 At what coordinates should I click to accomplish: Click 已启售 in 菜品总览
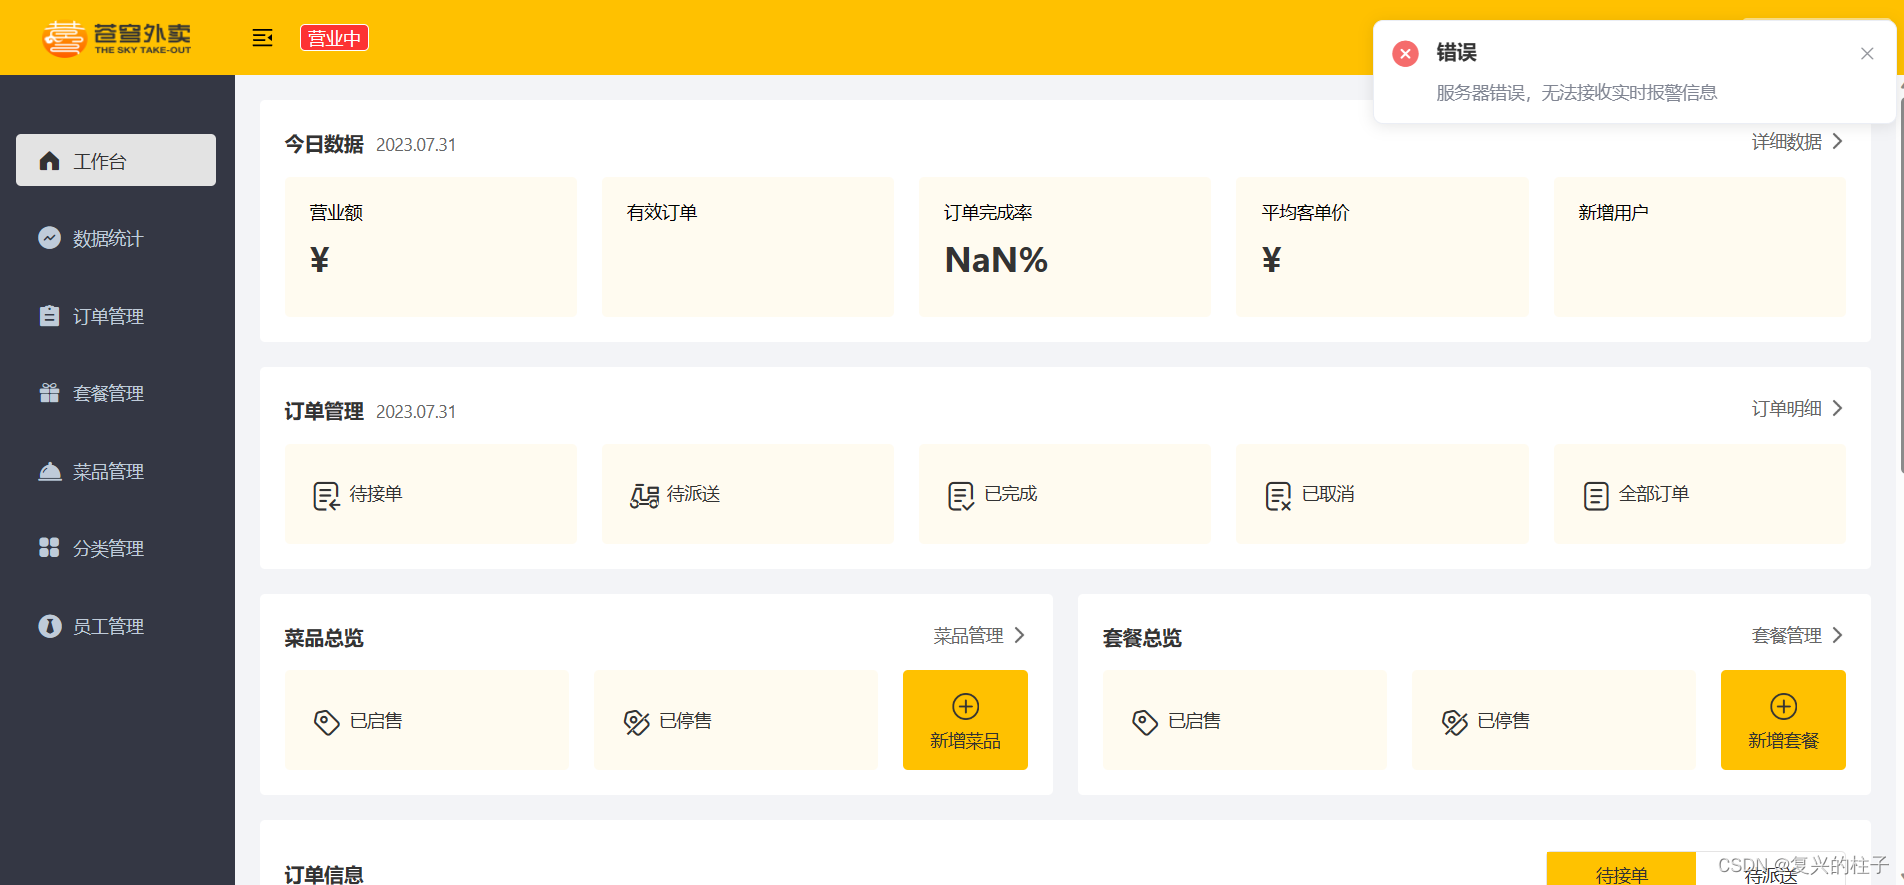click(427, 720)
